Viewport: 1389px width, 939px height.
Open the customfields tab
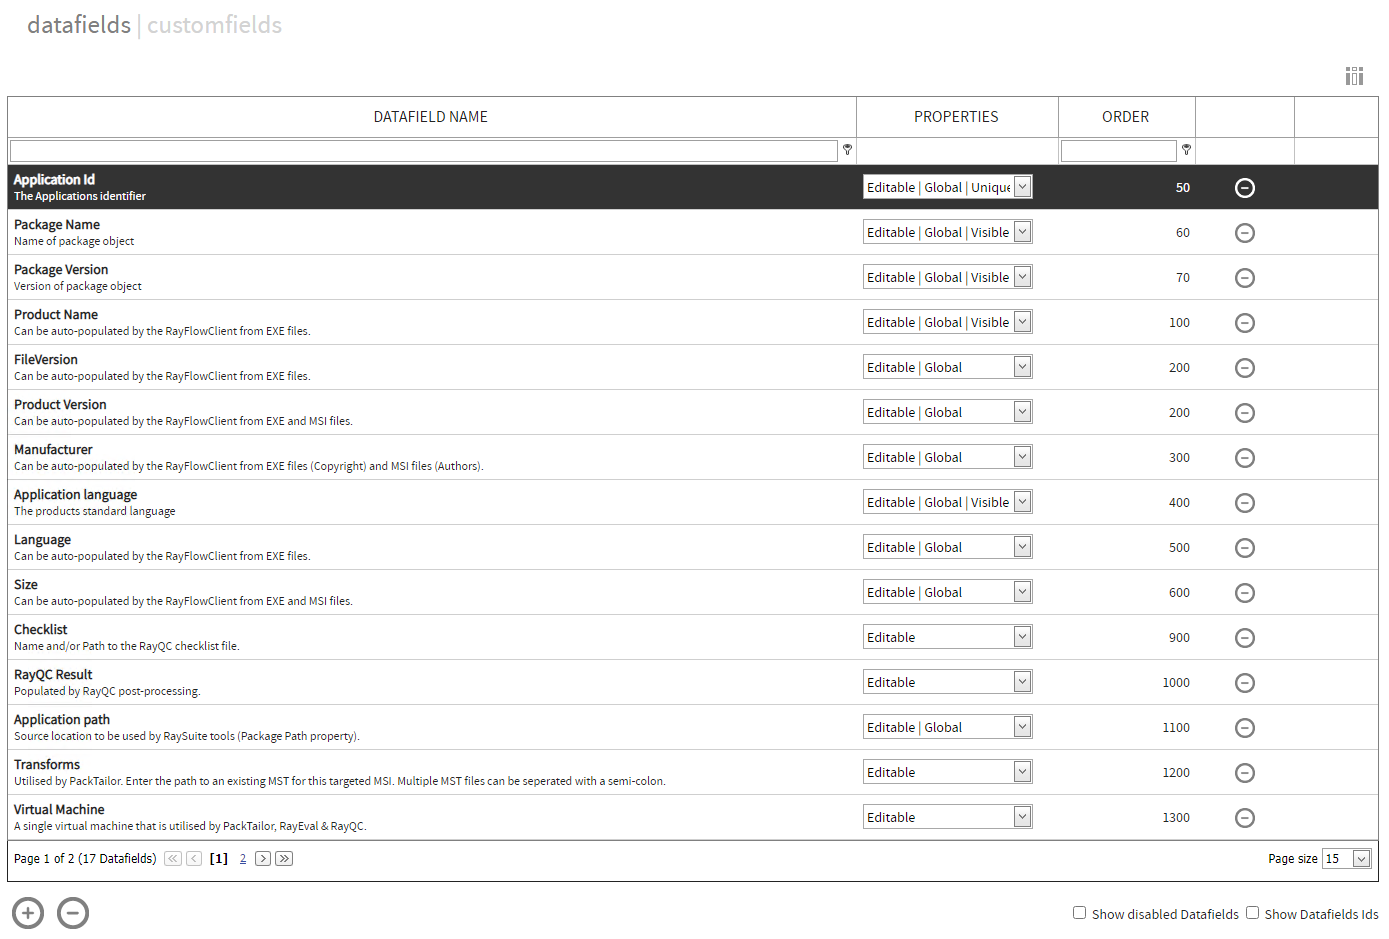coord(214,25)
